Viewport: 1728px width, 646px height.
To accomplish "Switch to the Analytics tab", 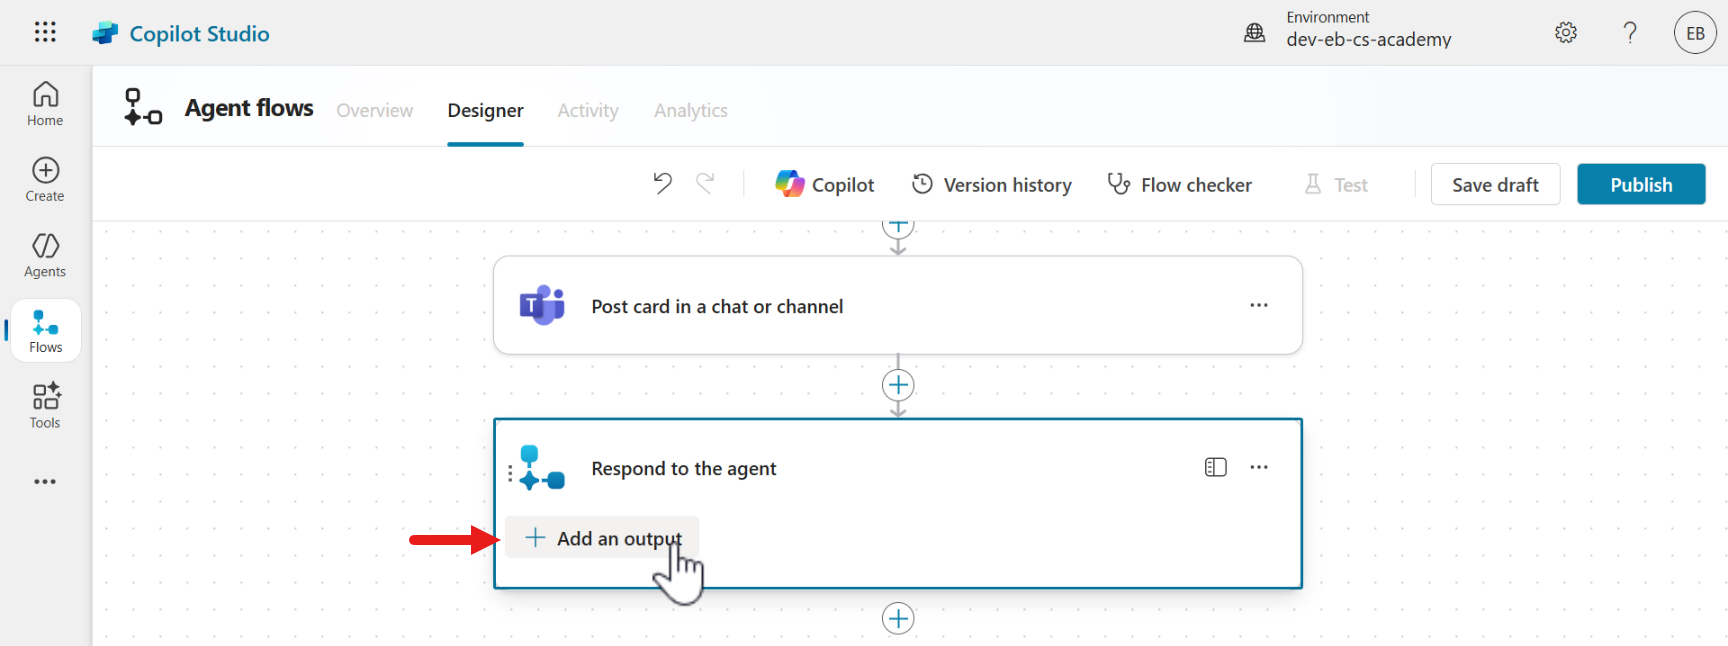I will (x=690, y=110).
